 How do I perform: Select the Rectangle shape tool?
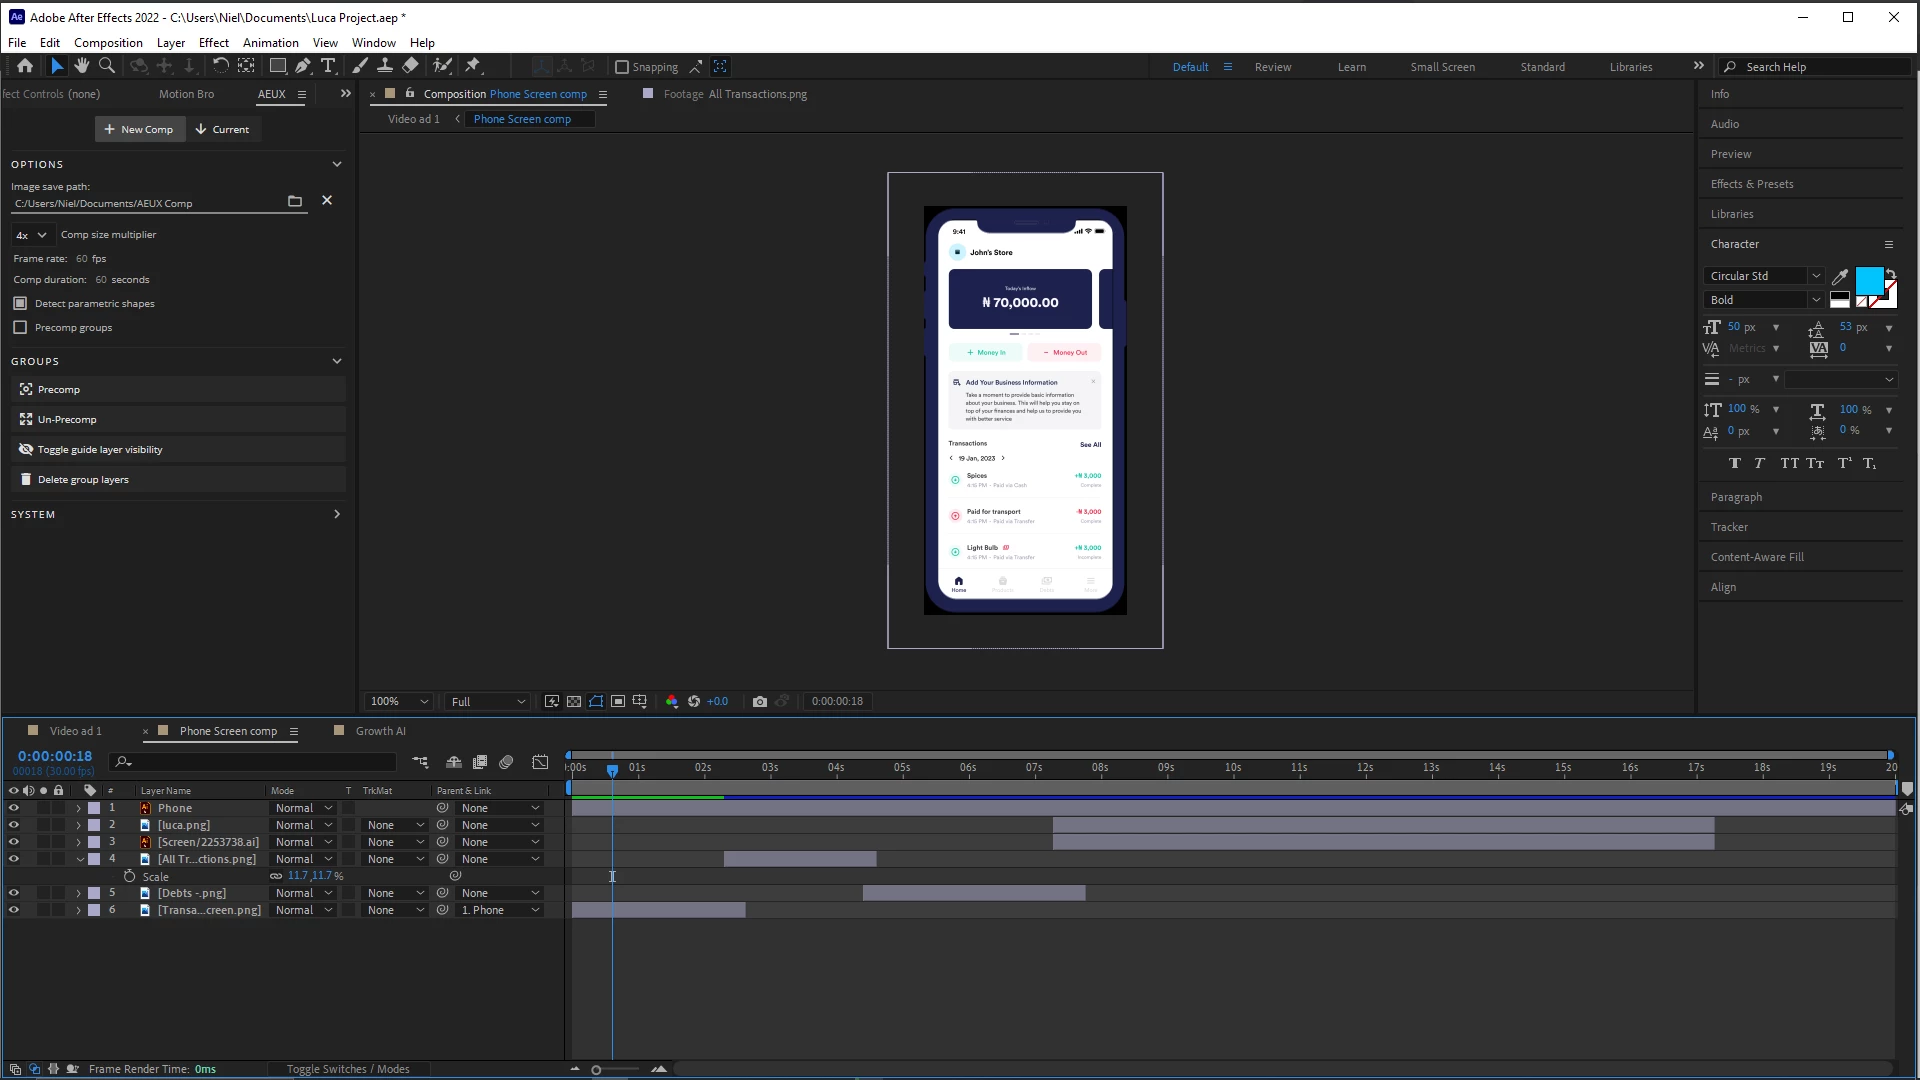coord(278,66)
